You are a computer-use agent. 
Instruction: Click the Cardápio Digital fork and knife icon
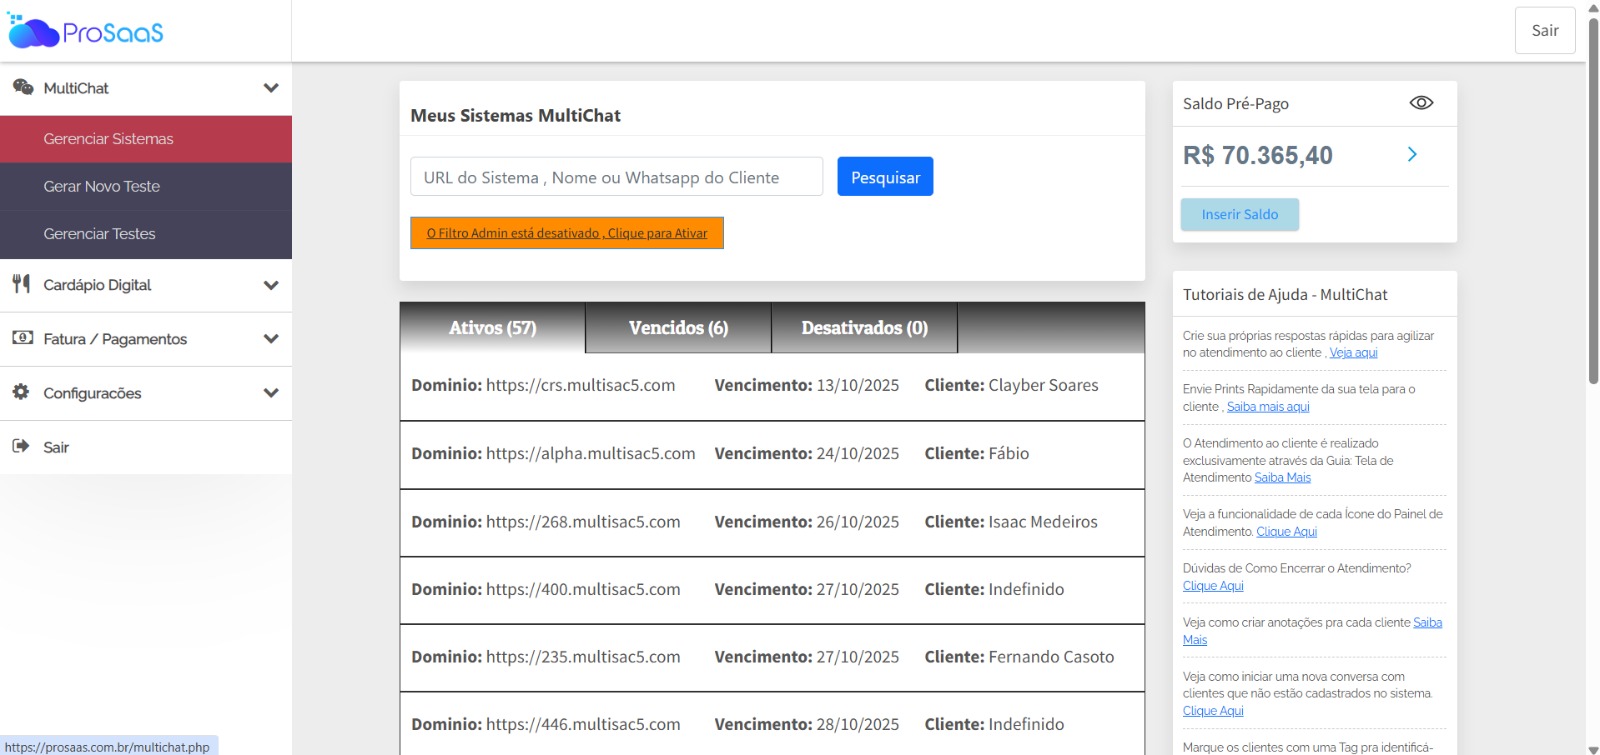[21, 284]
